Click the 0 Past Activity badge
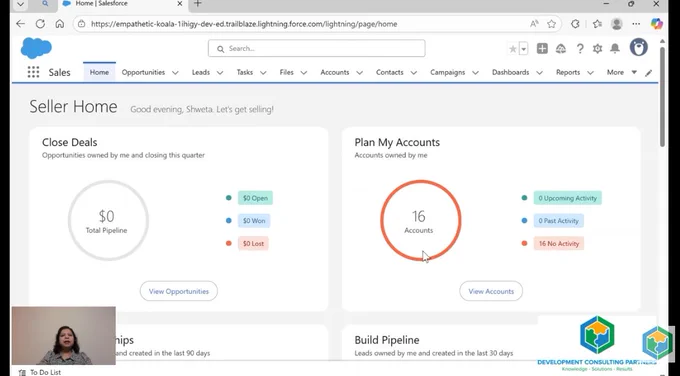 (559, 221)
